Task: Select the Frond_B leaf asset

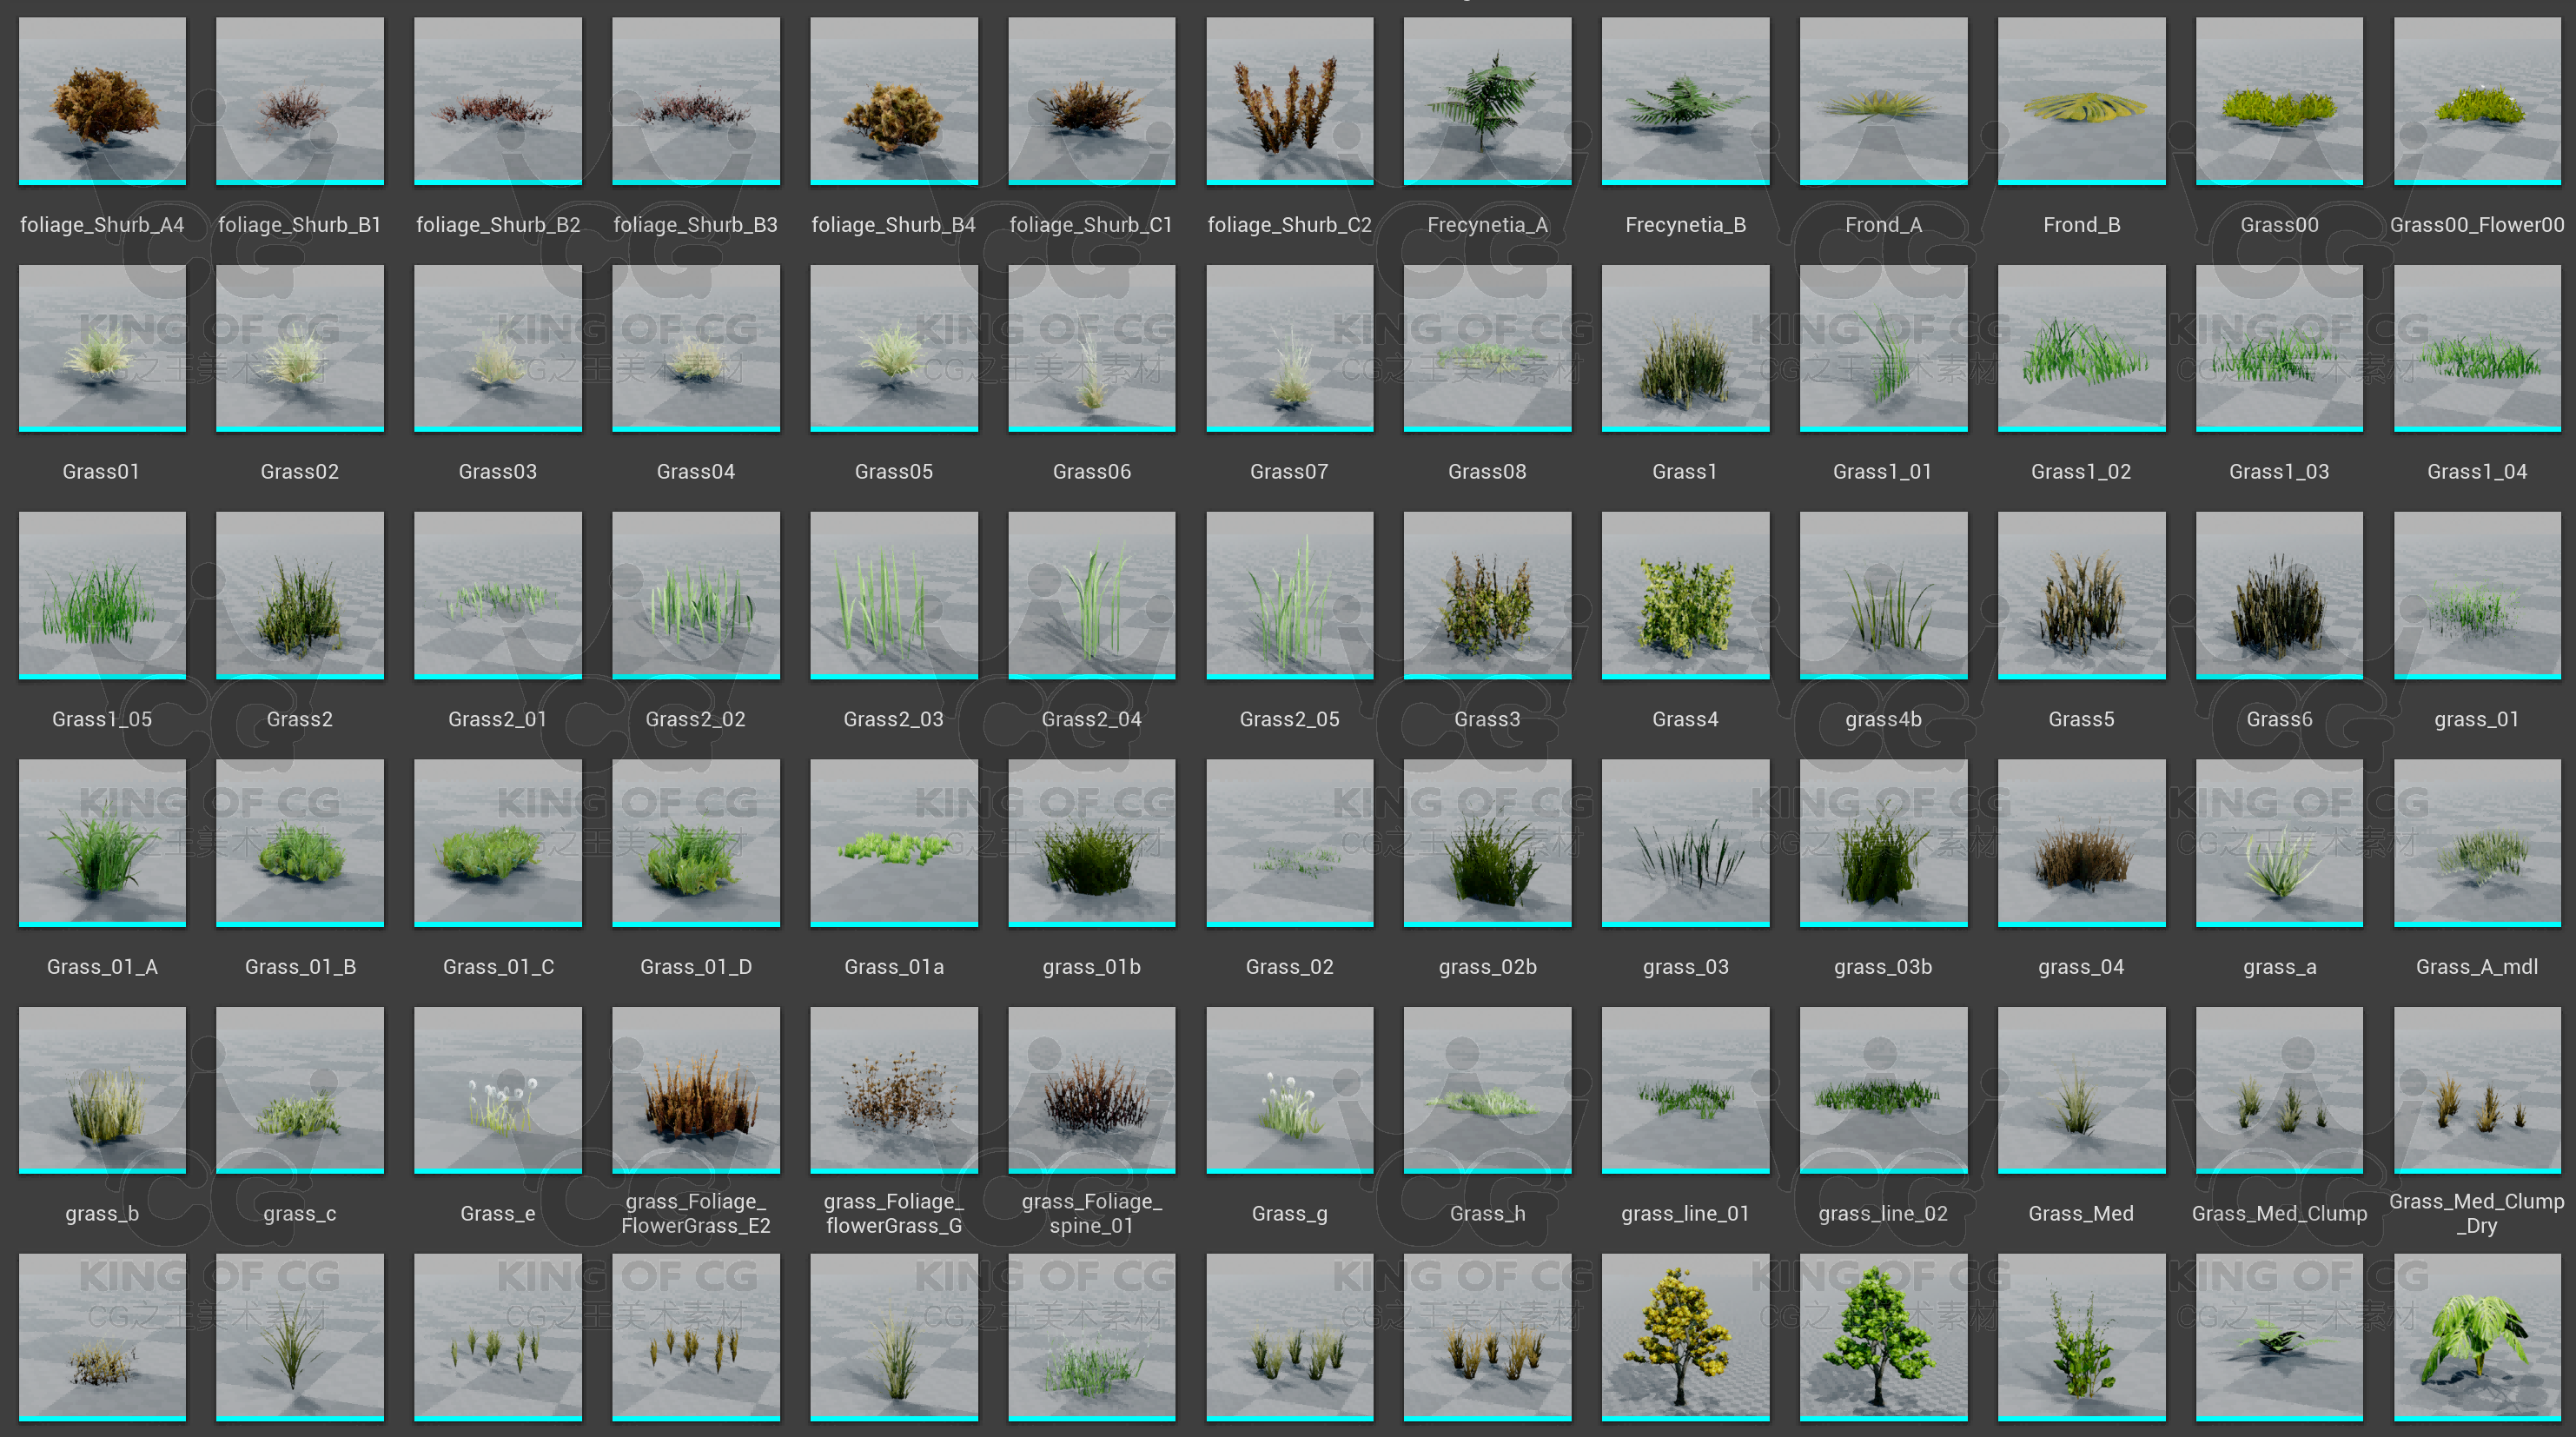Action: click(2081, 100)
